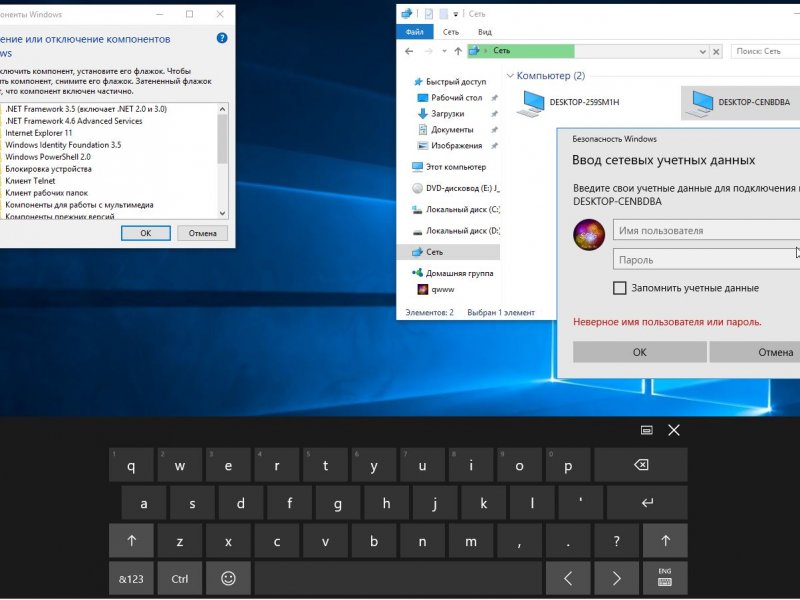Click the Сеть path in address bar
Viewport: 800px width, 600px height.
[502, 51]
